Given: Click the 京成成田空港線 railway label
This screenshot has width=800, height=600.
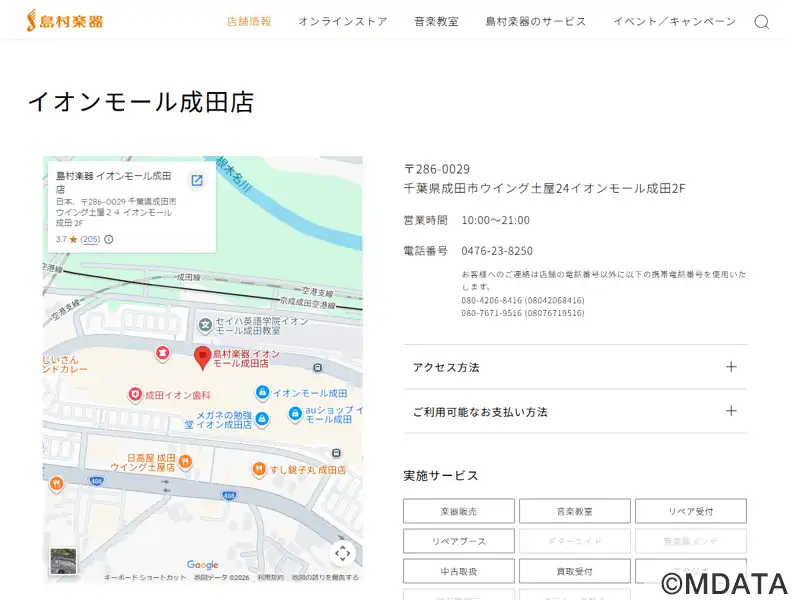Looking at the screenshot, I should tap(308, 303).
